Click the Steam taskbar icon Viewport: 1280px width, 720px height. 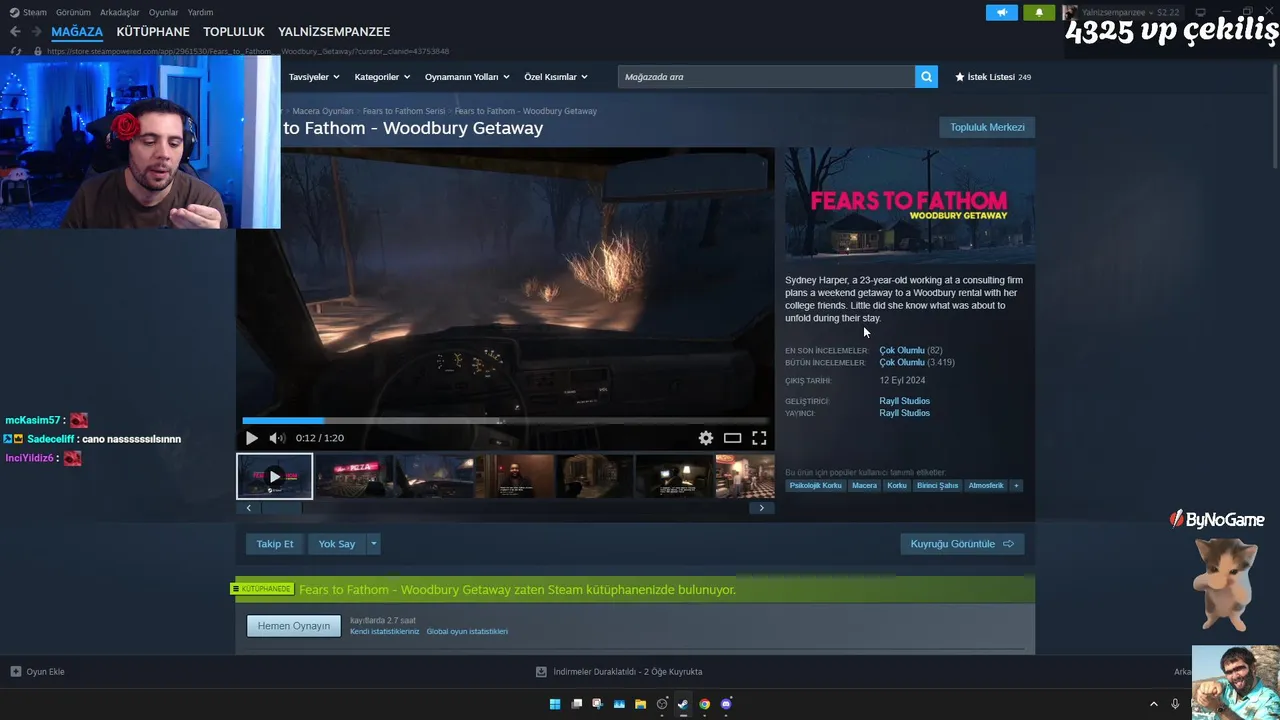[683, 704]
